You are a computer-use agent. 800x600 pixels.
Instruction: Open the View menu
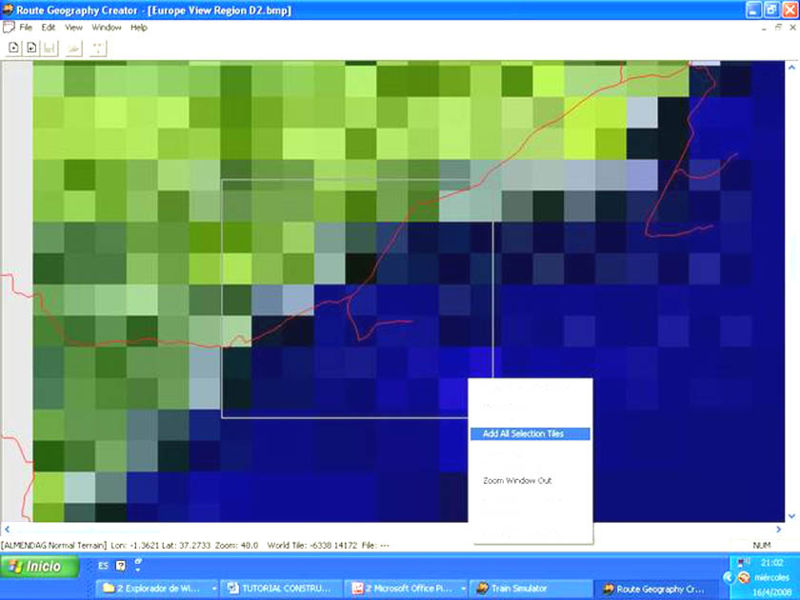[x=73, y=27]
